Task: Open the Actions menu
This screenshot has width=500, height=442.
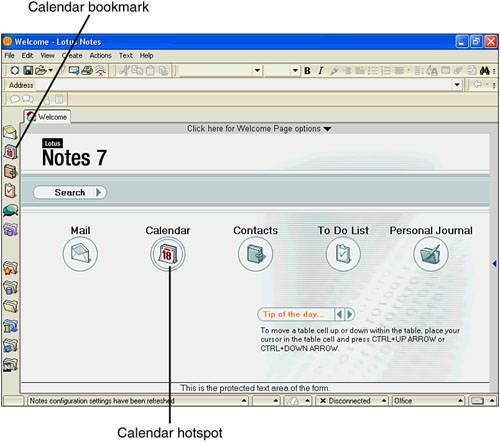Action: coord(100,56)
